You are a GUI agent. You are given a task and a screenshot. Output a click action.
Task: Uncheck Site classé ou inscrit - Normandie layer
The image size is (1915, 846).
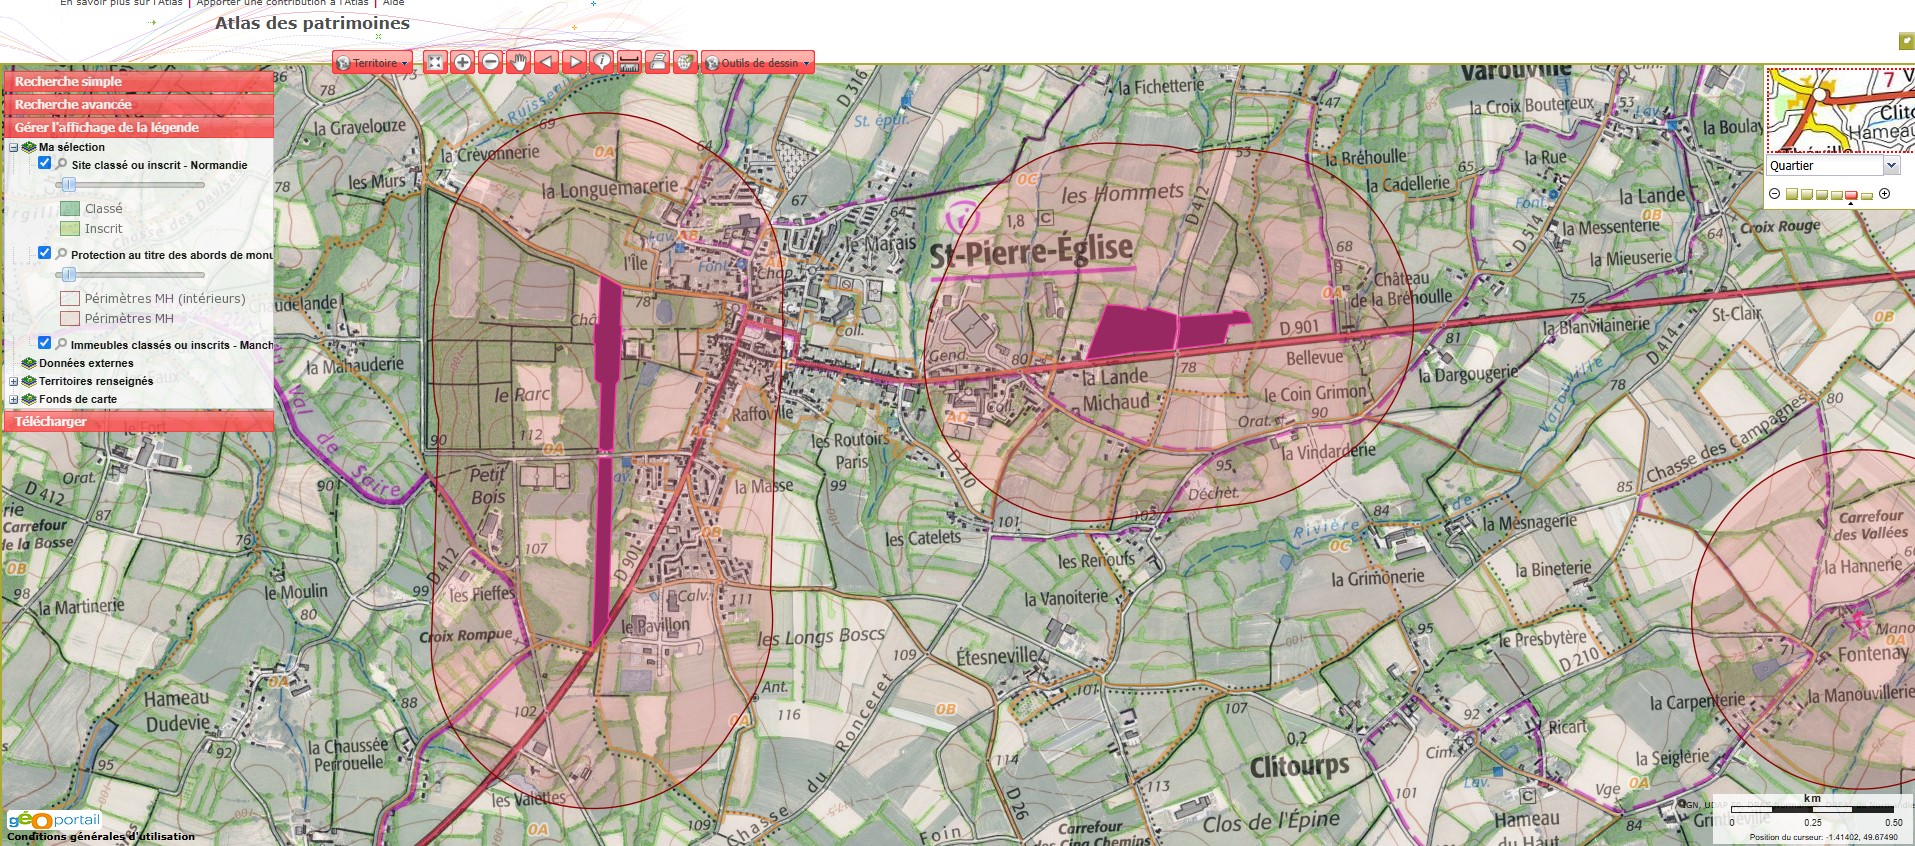point(44,163)
